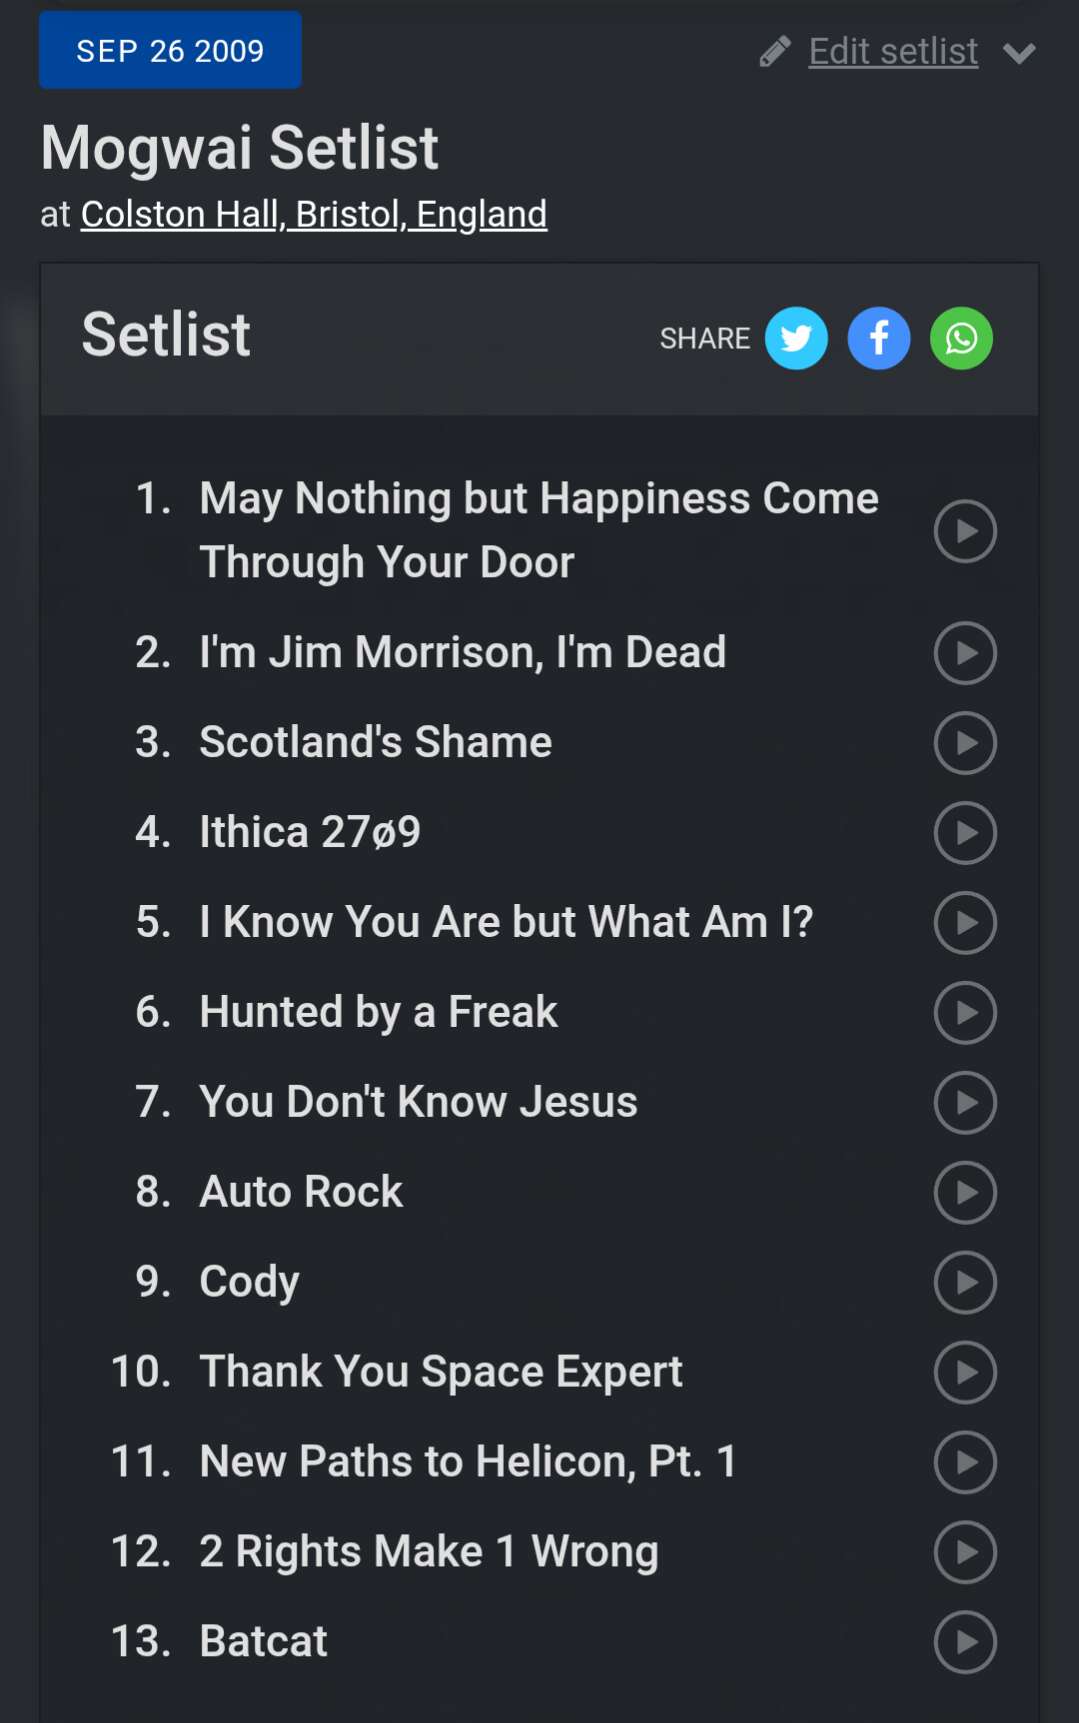Play "You Don't Know Jesus" preview

[x=965, y=1103]
